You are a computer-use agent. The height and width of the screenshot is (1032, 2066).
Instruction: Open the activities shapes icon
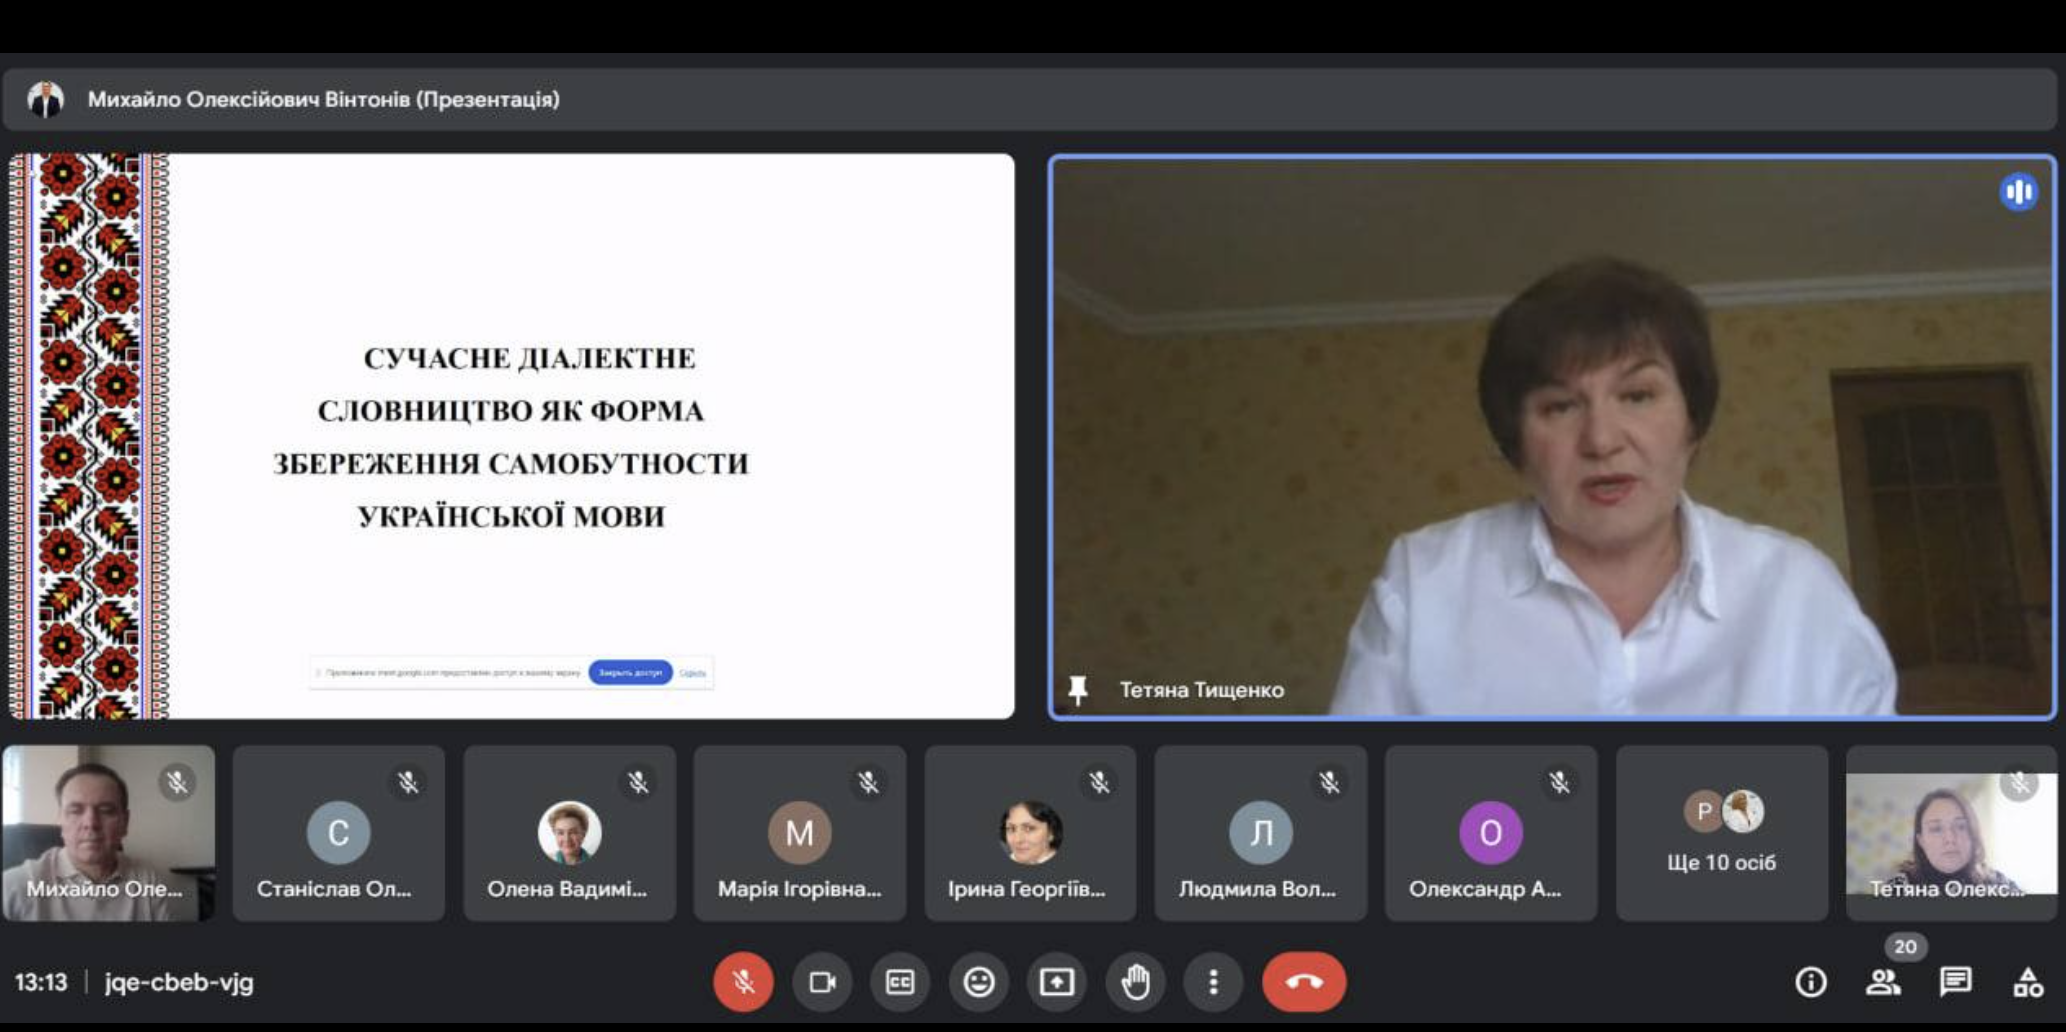tap(2028, 982)
